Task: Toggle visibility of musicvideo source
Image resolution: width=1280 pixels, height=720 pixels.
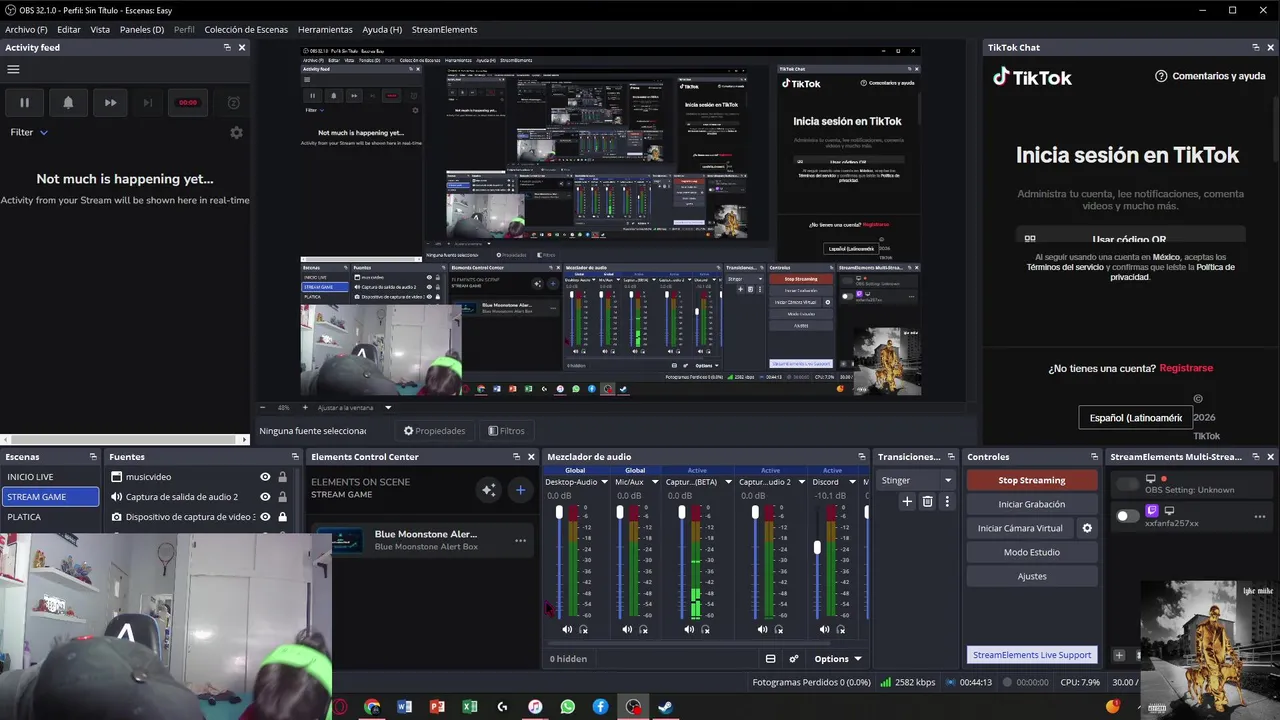Action: coord(265,477)
